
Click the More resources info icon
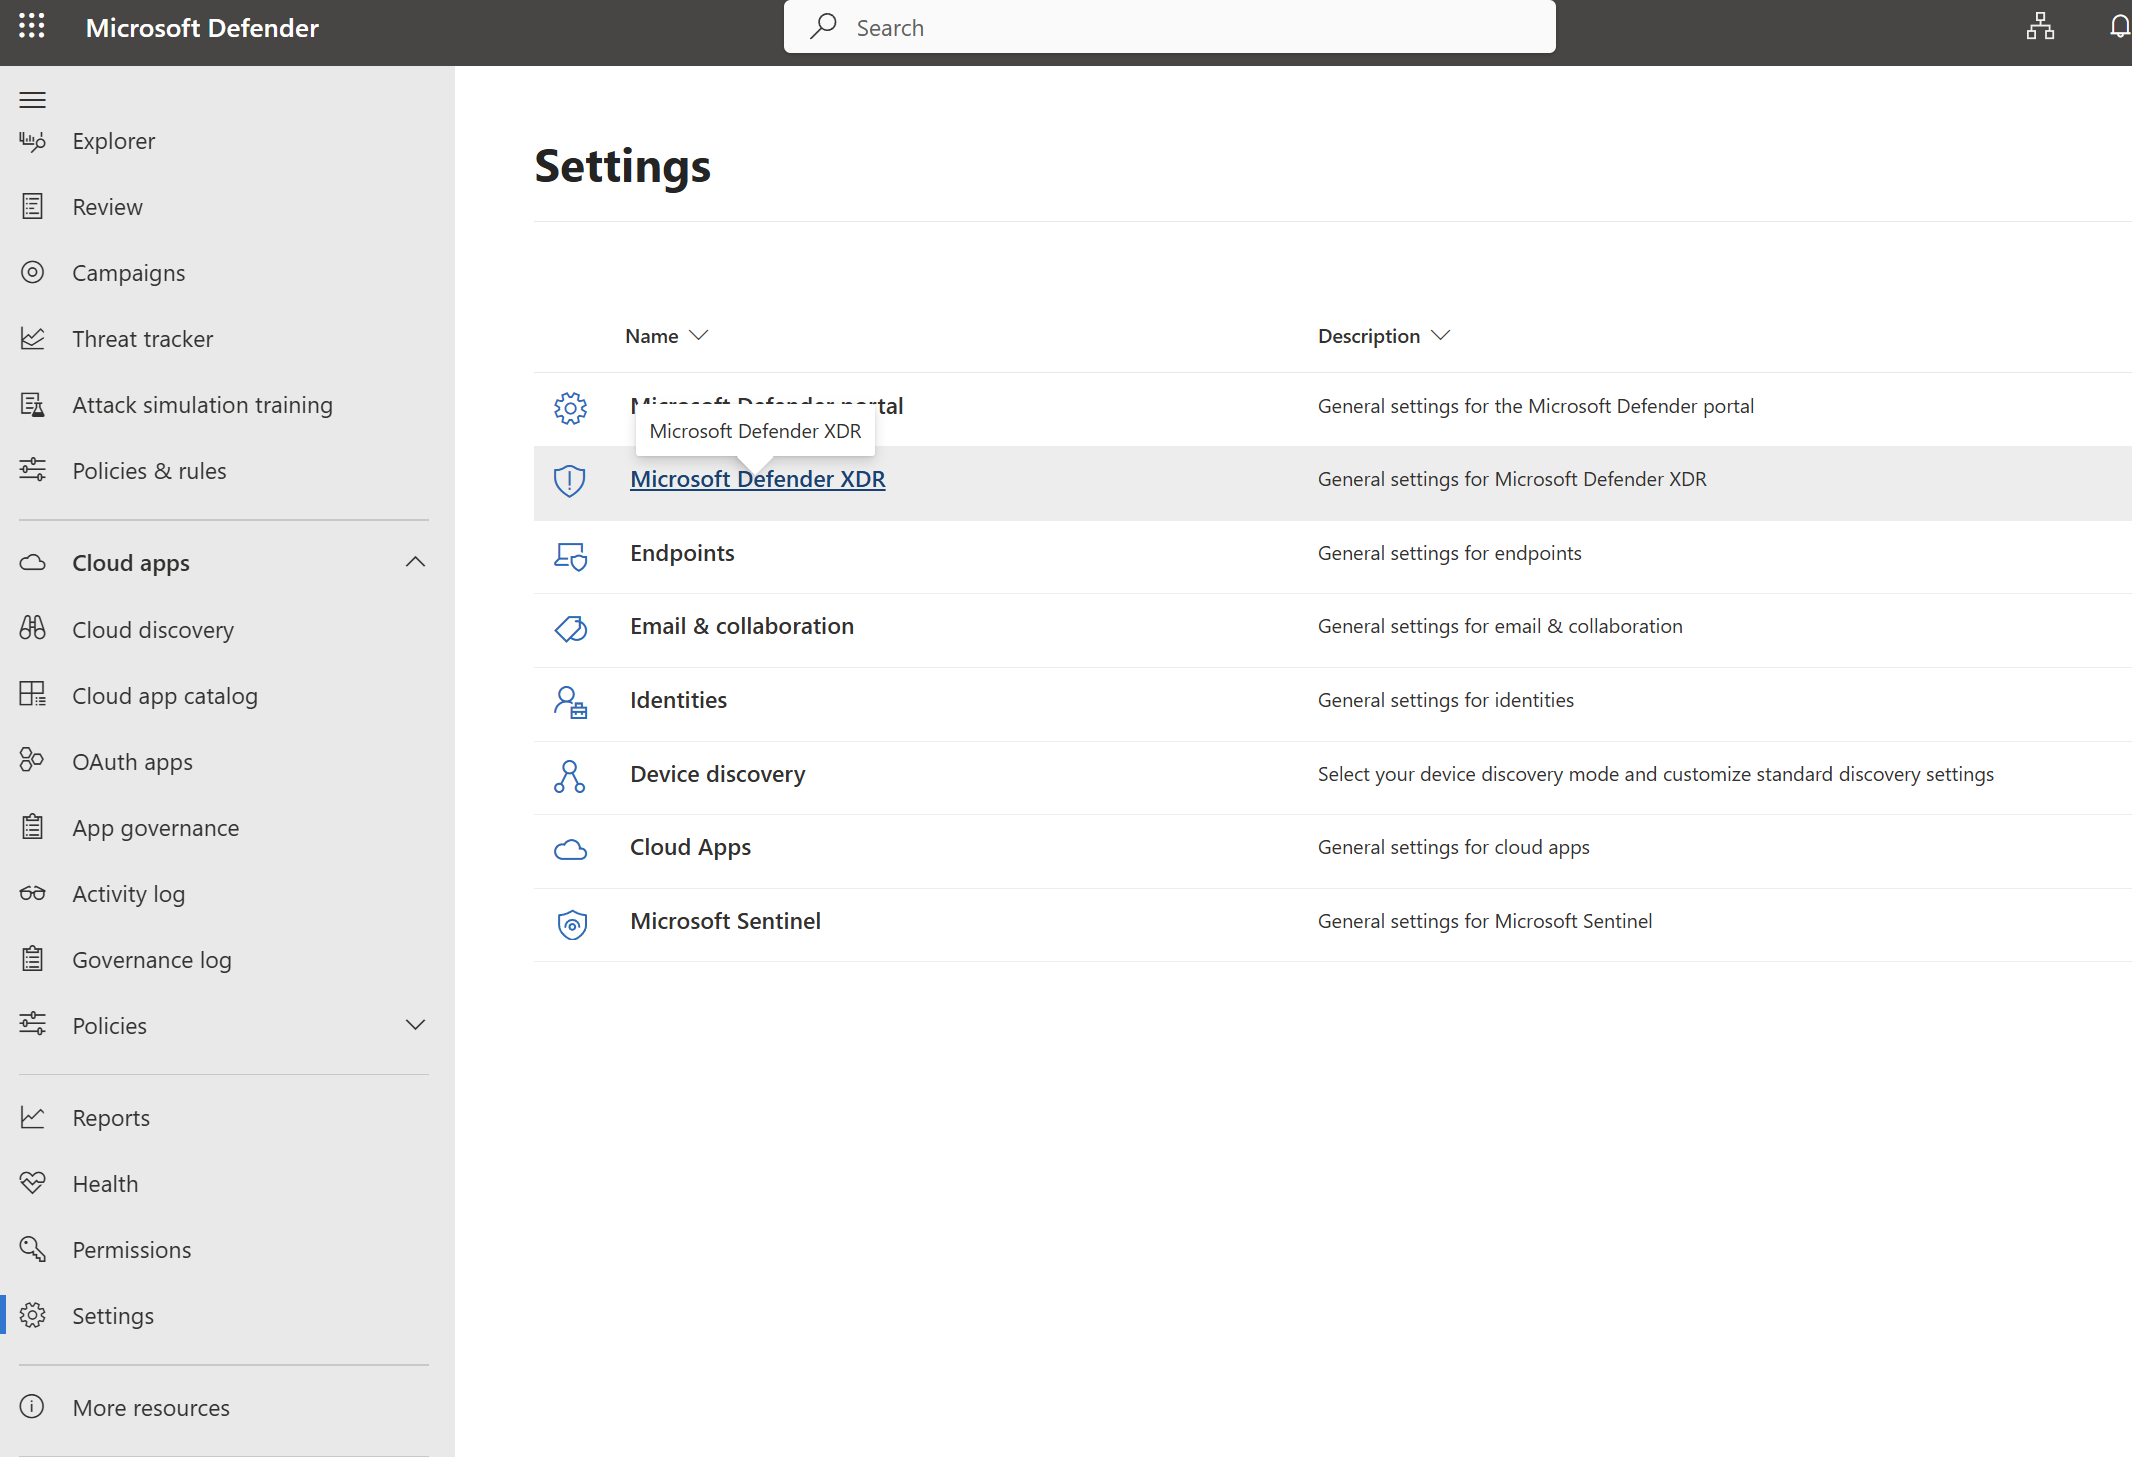(33, 1407)
